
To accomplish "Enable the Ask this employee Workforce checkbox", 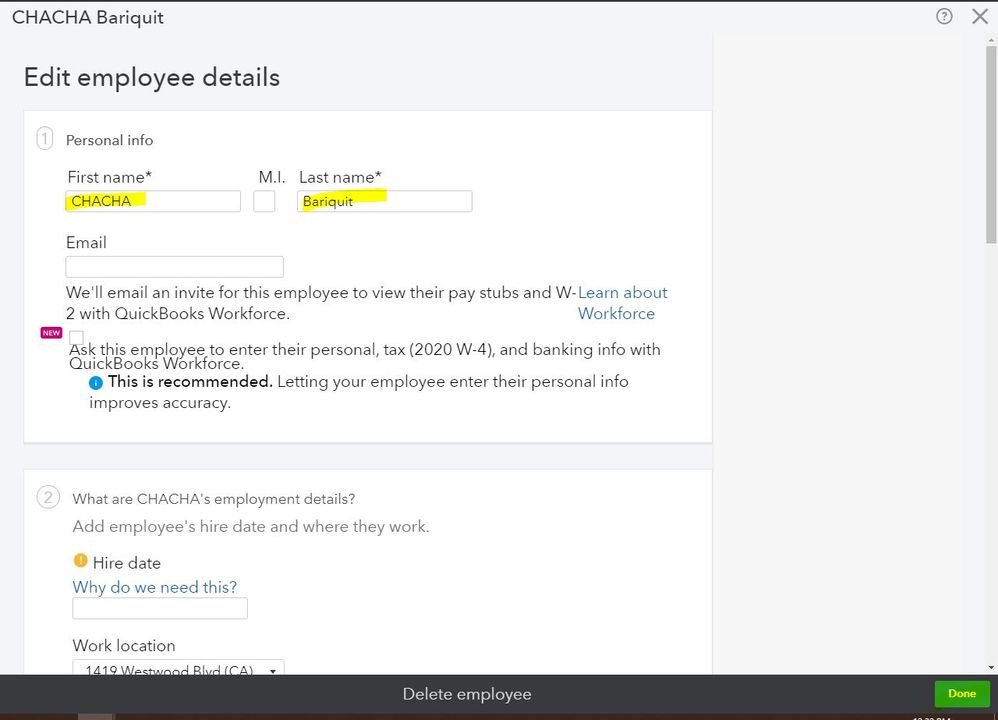I will [76, 337].
